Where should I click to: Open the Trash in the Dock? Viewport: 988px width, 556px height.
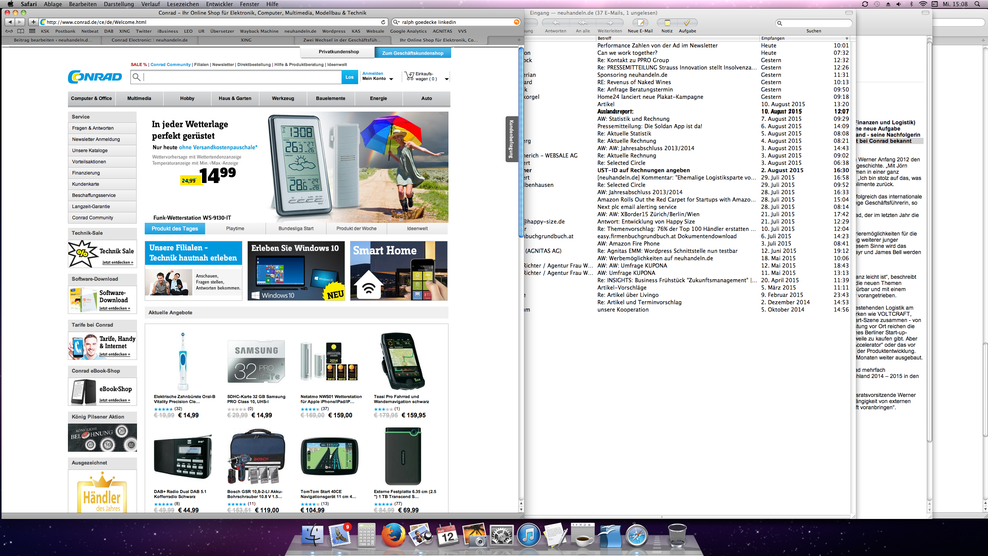point(677,535)
